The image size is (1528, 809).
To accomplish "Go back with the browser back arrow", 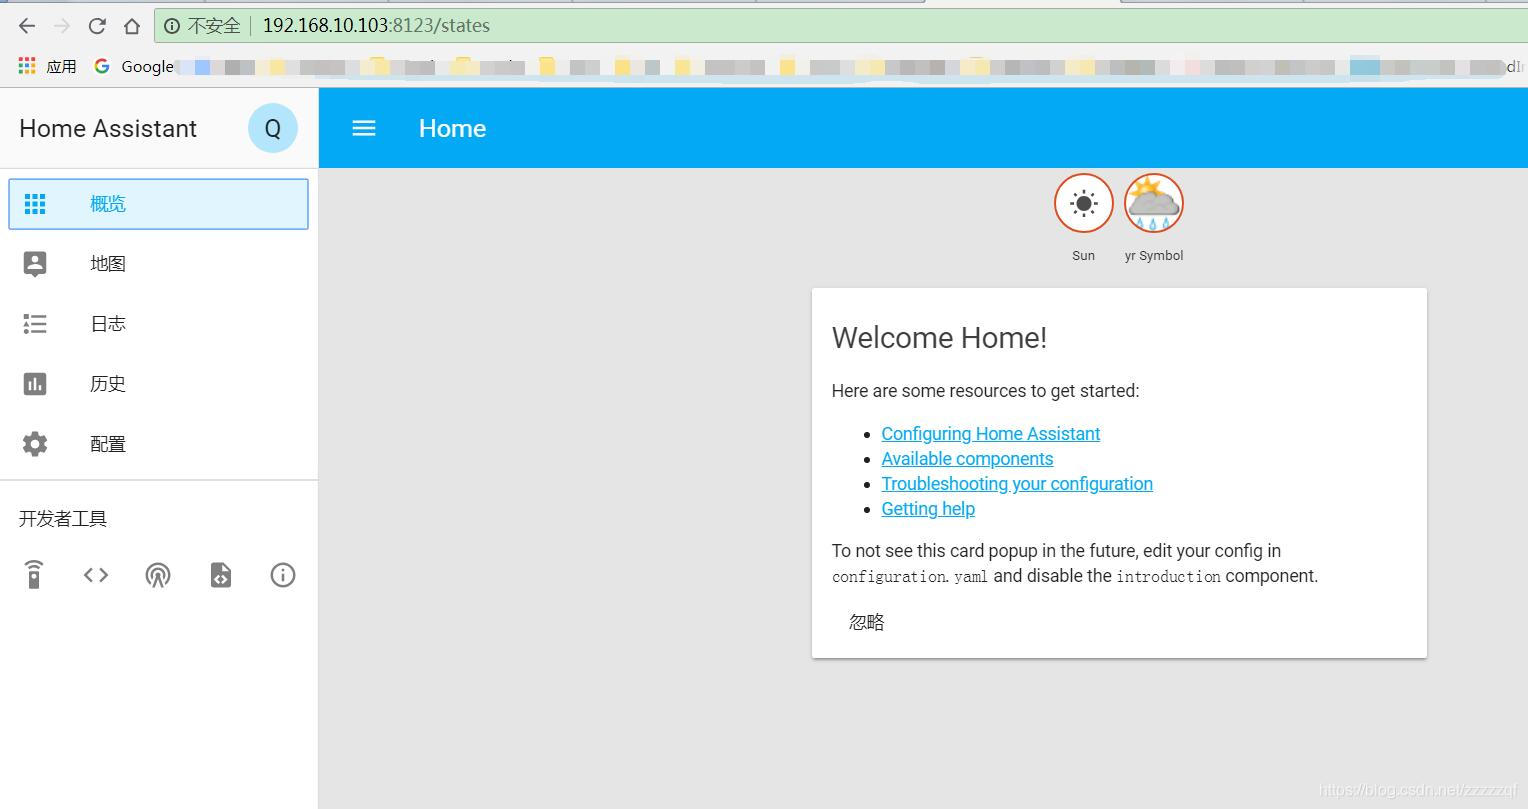I will coord(27,26).
